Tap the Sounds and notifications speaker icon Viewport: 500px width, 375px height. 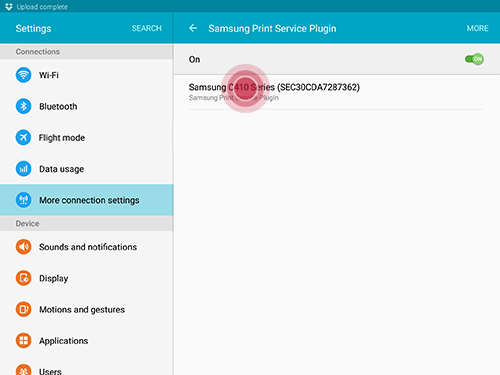point(23,247)
